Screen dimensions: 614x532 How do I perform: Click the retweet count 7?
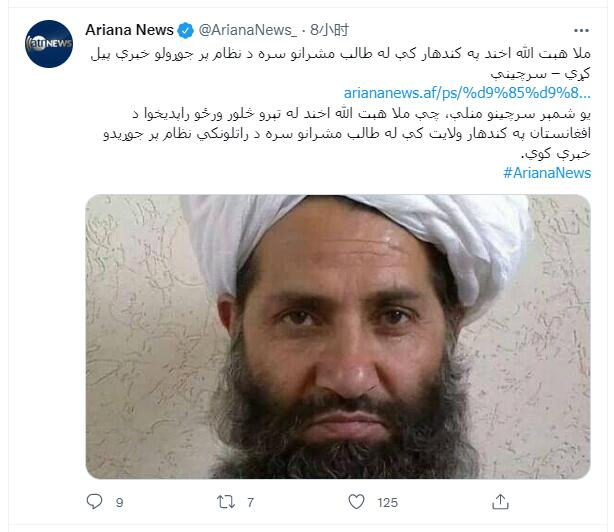coord(250,503)
